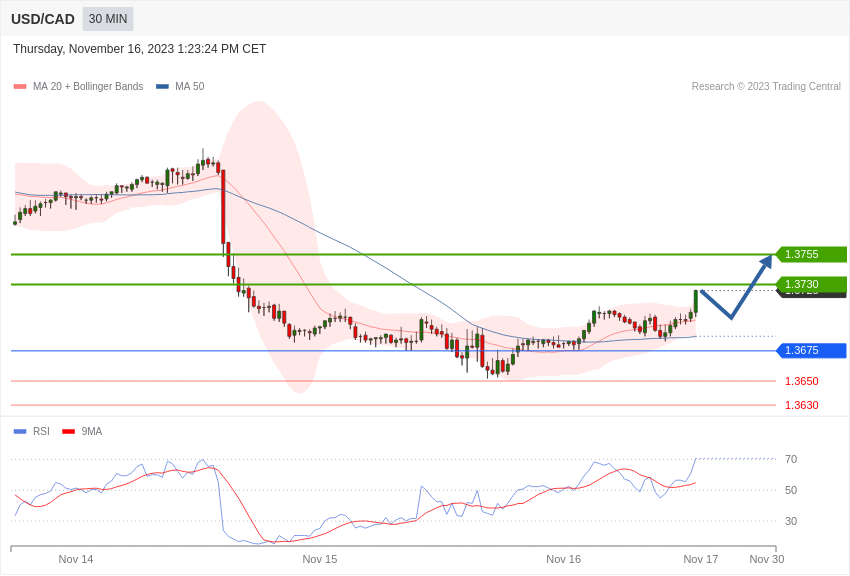Select the green 1.3755 resistance price tag

811,254
